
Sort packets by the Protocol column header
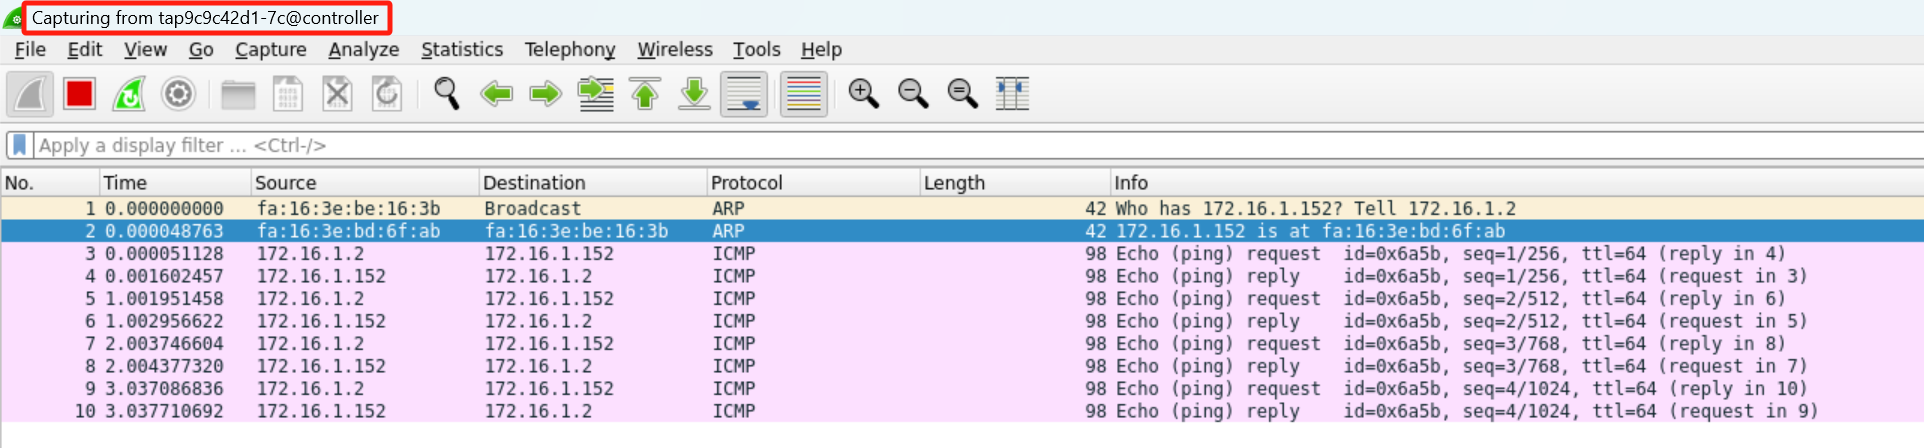[813, 183]
